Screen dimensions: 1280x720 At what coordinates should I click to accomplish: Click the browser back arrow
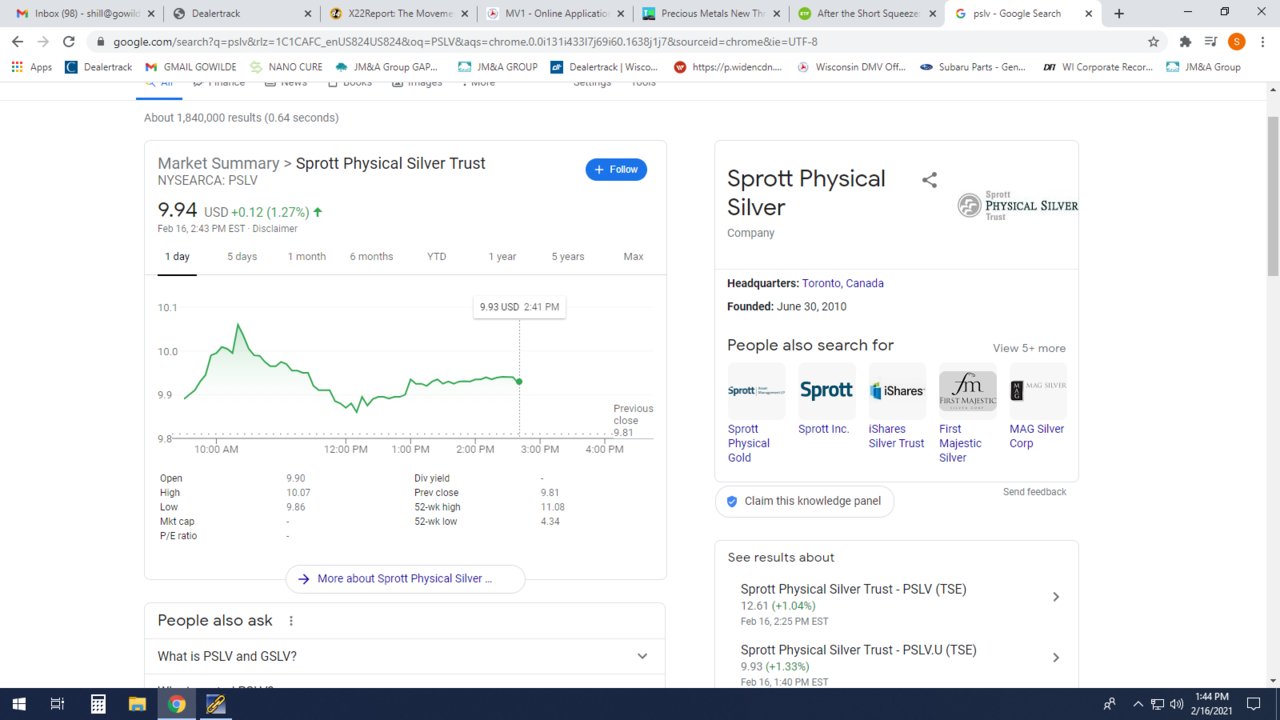pos(18,42)
